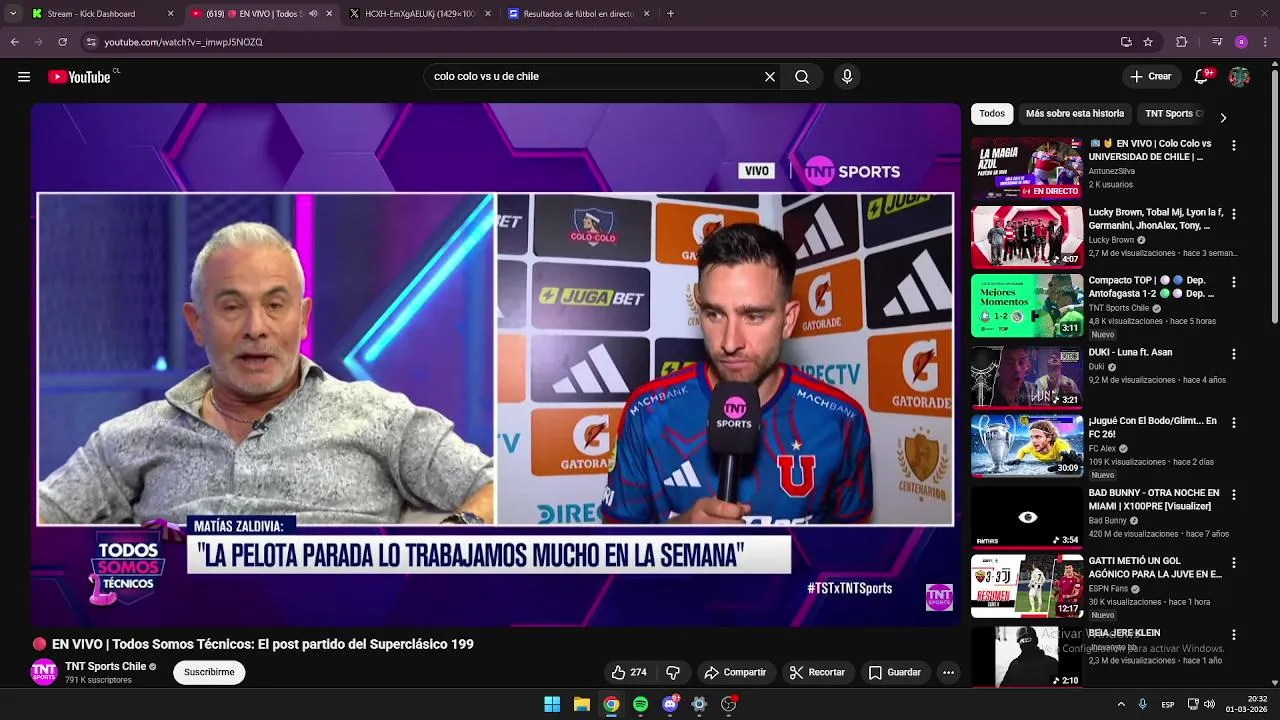Open a new Chrome tab
1280x720 pixels.
670,14
